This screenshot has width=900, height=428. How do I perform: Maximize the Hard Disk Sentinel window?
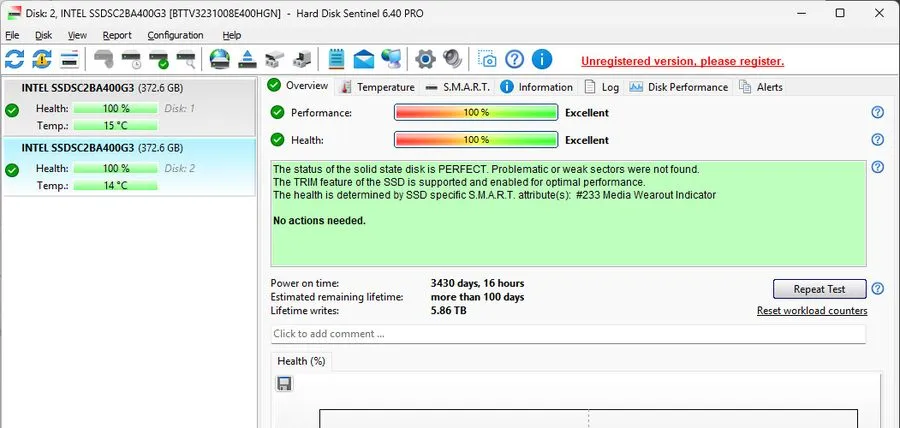click(x=840, y=13)
